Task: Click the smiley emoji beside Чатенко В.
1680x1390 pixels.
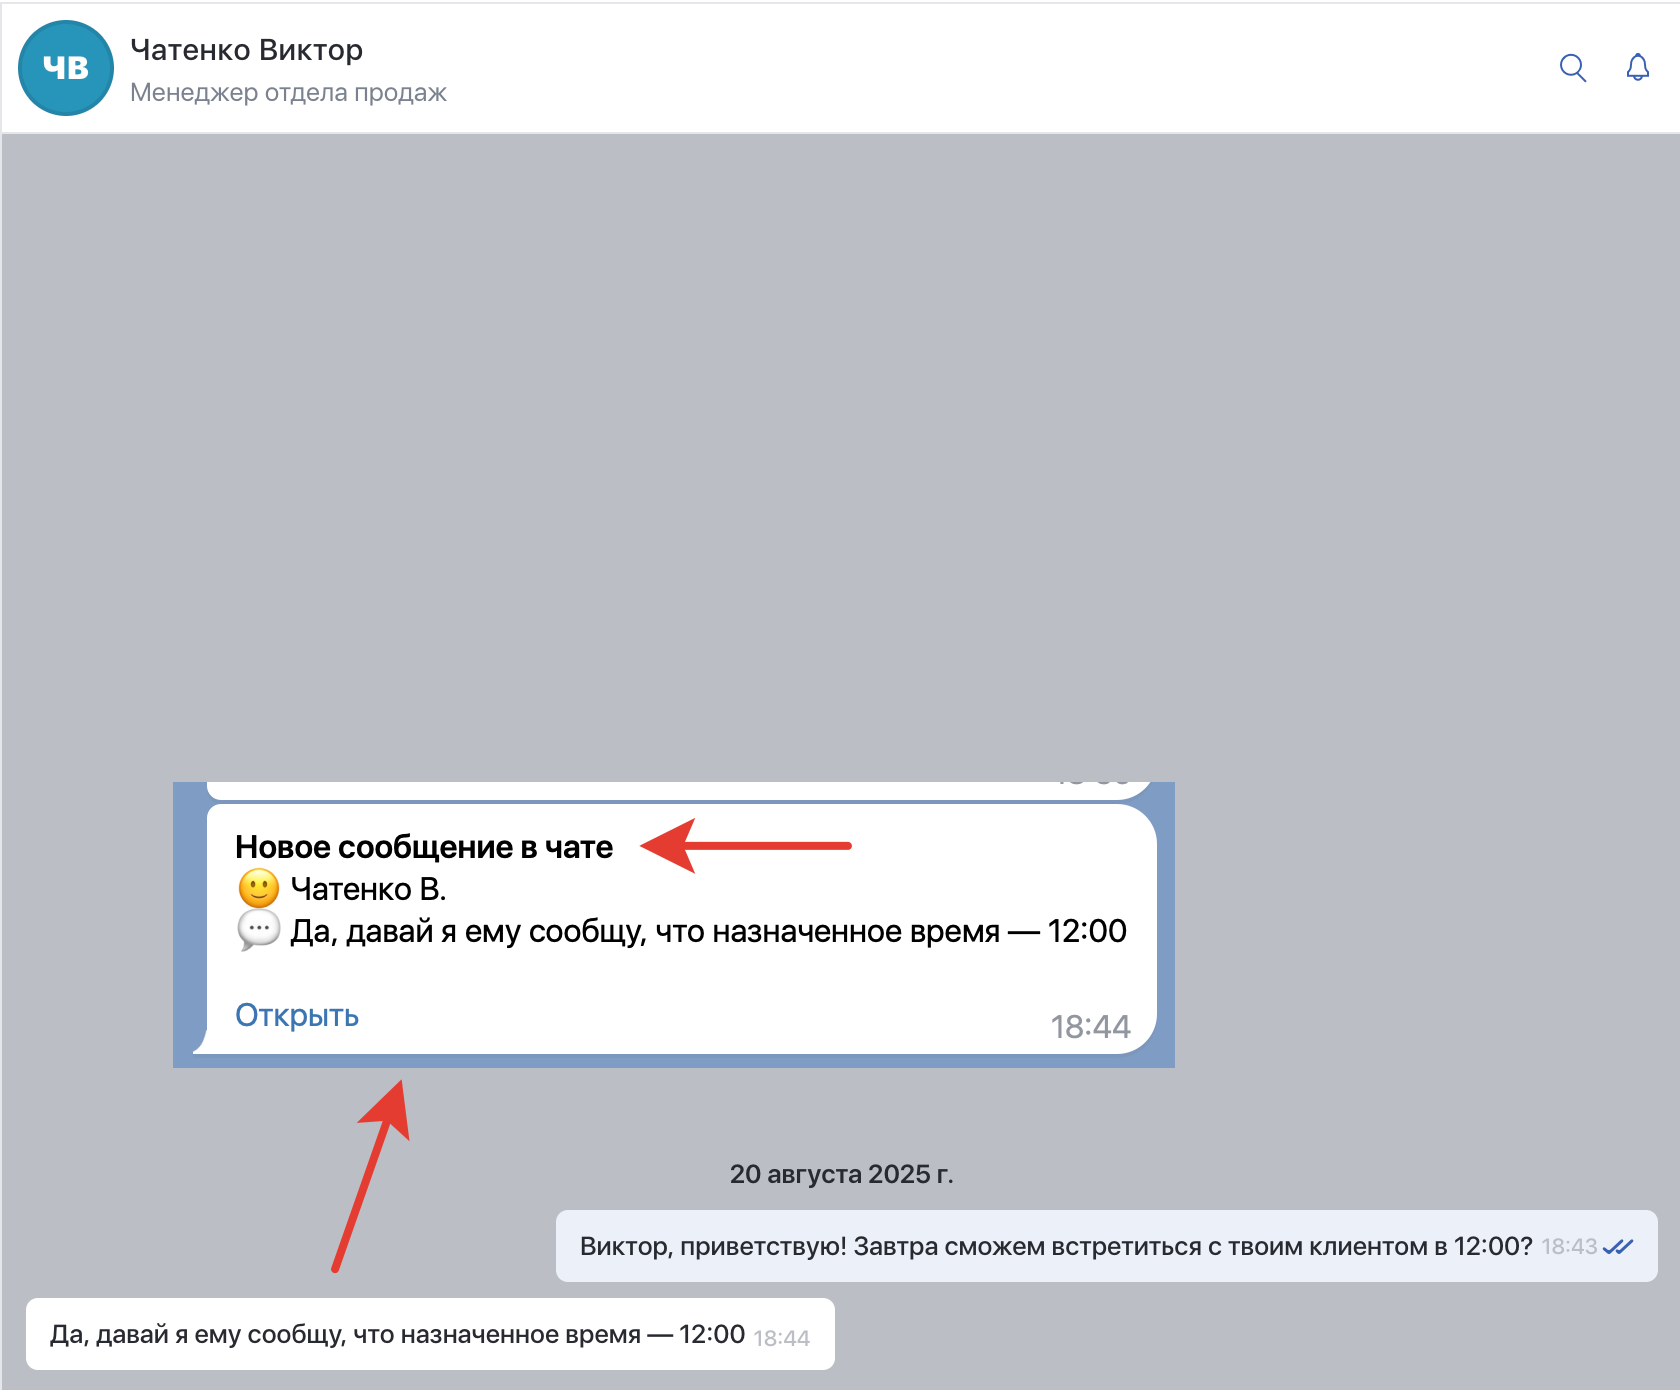Action: (x=259, y=889)
